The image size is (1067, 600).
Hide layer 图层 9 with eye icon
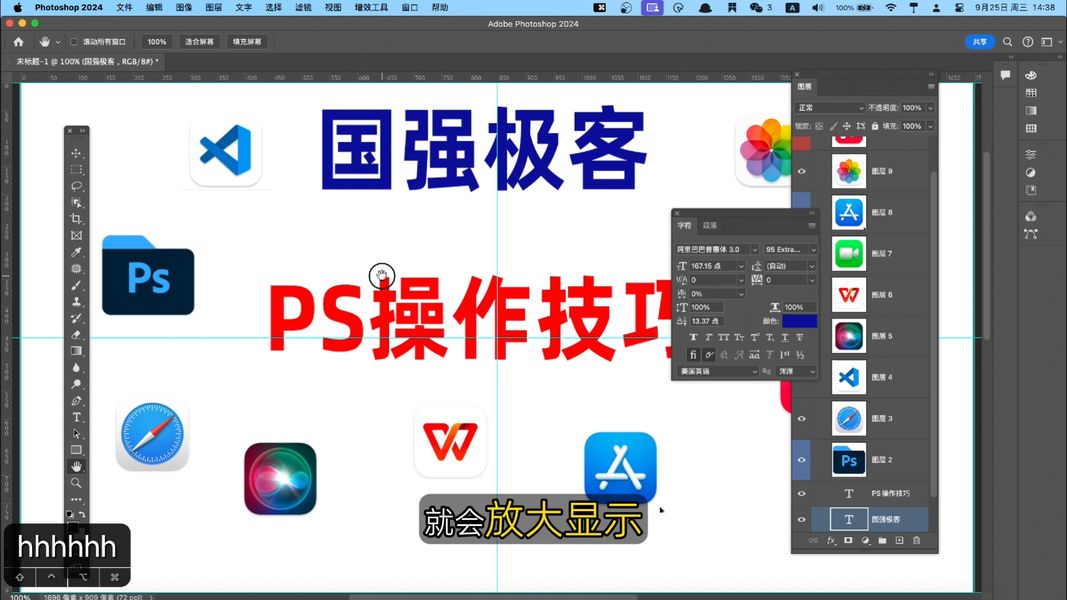tap(802, 171)
